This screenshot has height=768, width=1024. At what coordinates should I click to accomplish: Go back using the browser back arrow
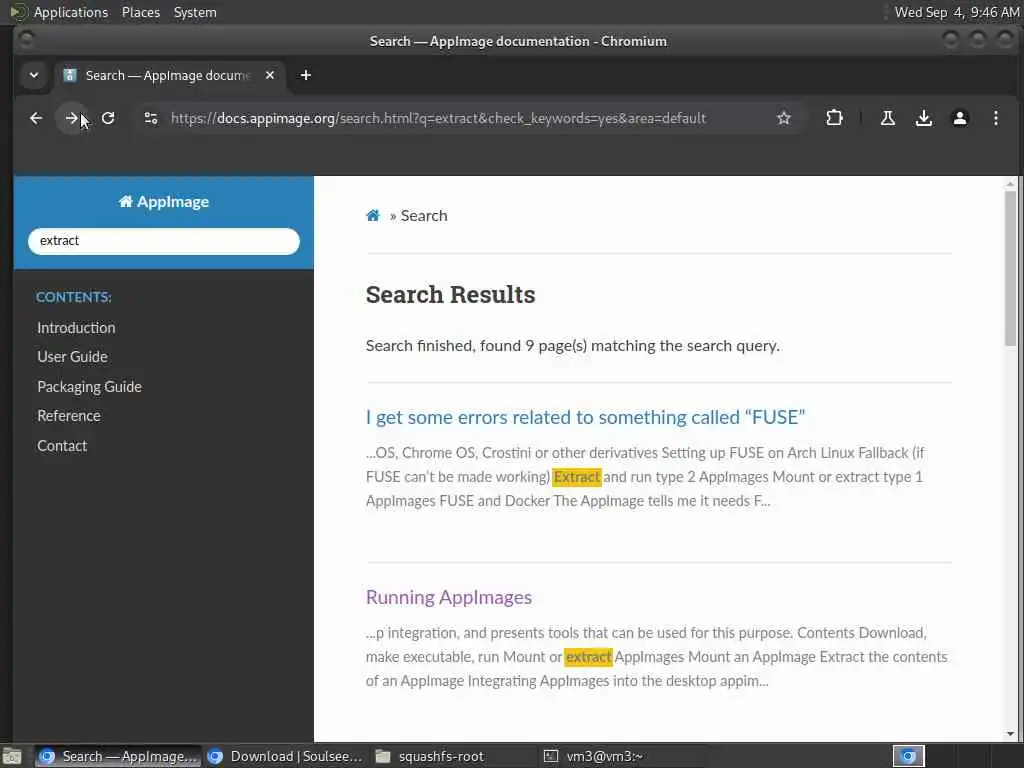point(36,118)
